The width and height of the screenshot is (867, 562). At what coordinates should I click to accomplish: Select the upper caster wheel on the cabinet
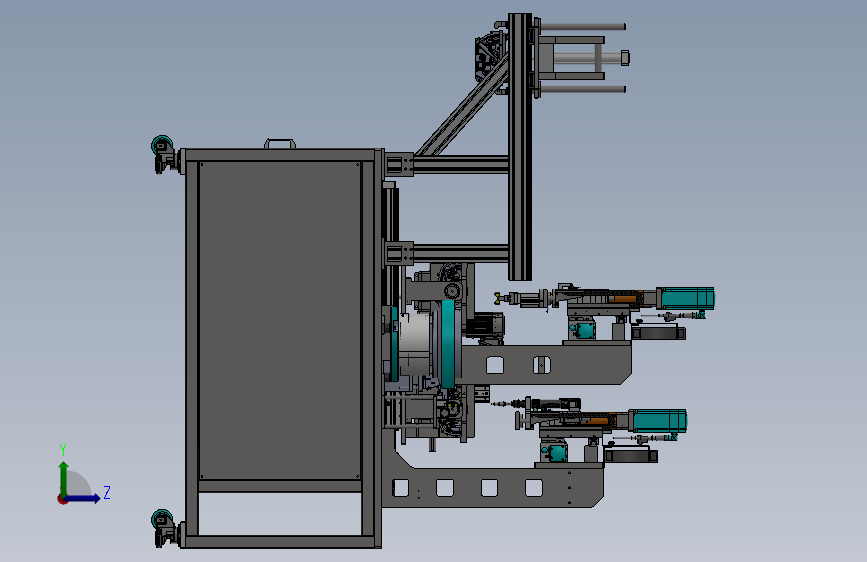[161, 145]
